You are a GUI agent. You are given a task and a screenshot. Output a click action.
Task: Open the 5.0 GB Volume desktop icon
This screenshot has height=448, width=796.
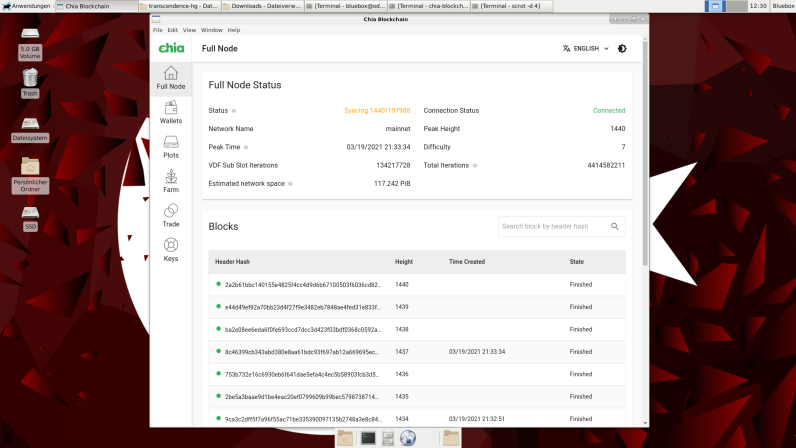tap(30, 44)
